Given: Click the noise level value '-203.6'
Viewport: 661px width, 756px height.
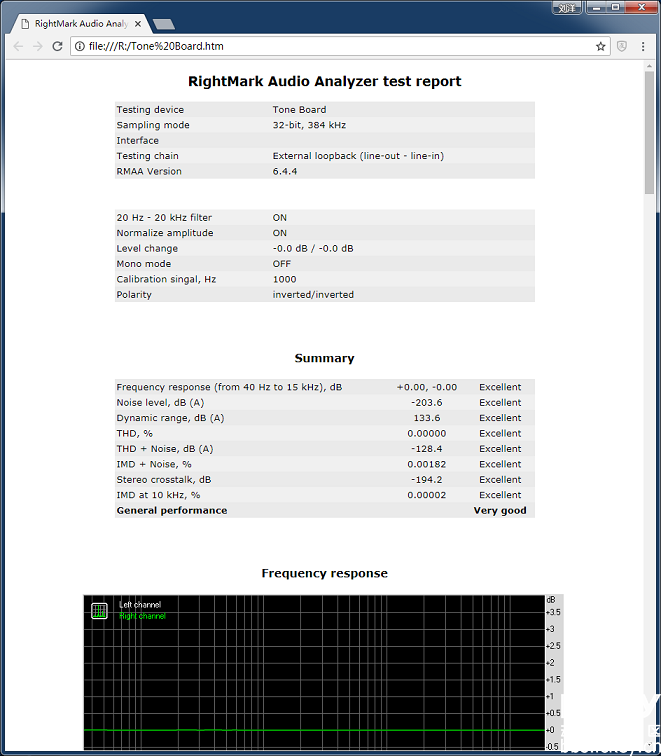Looking at the screenshot, I should tap(427, 403).
